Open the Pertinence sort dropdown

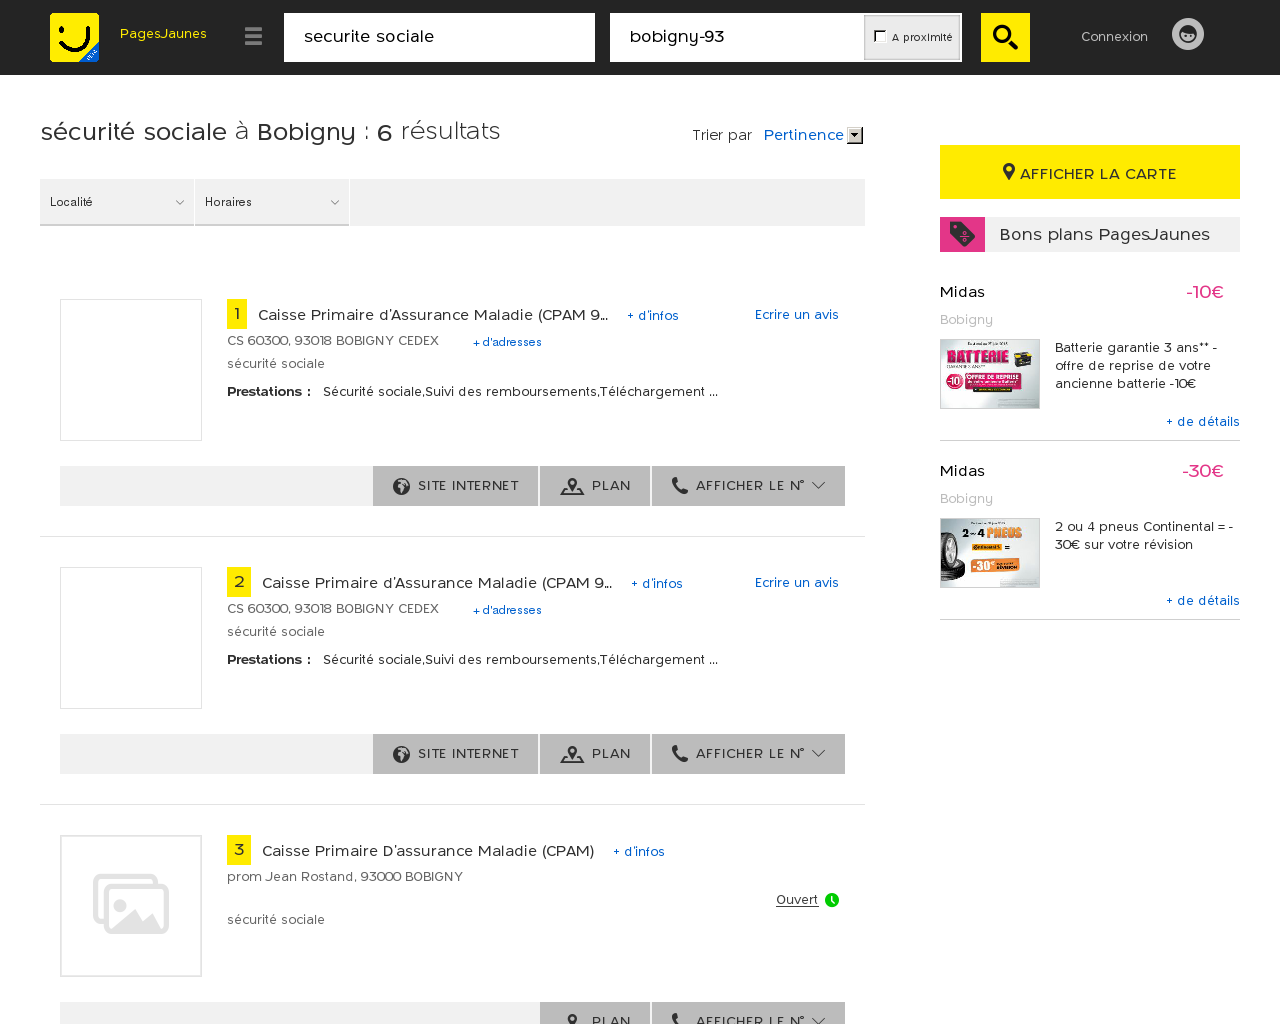tap(813, 135)
